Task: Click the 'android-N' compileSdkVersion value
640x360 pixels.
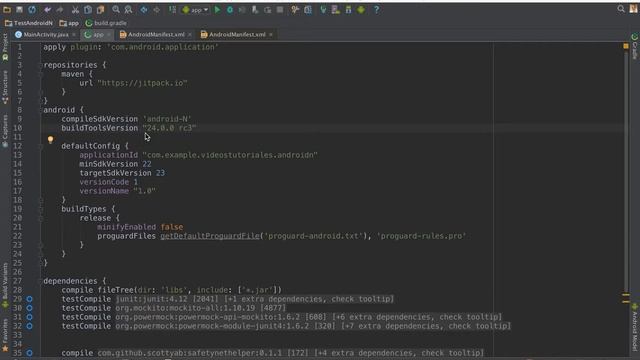Action: point(167,119)
